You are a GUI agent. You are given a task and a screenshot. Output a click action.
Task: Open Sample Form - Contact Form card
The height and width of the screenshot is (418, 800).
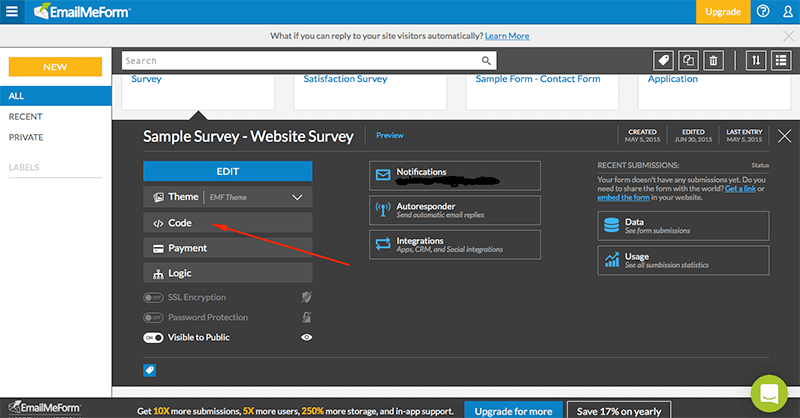tap(542, 92)
